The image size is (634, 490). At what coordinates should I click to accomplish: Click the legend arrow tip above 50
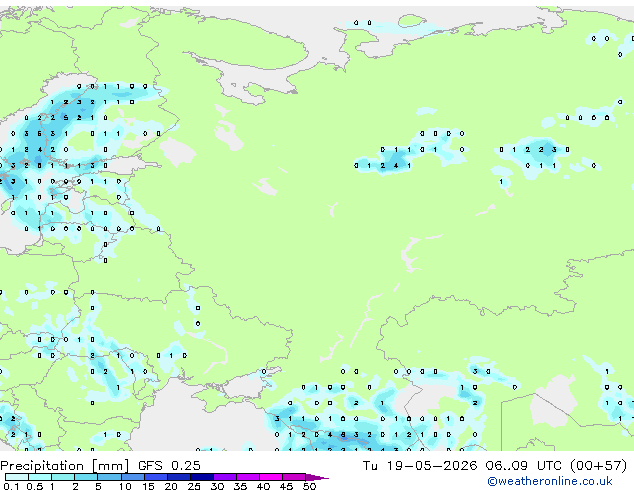(317, 477)
